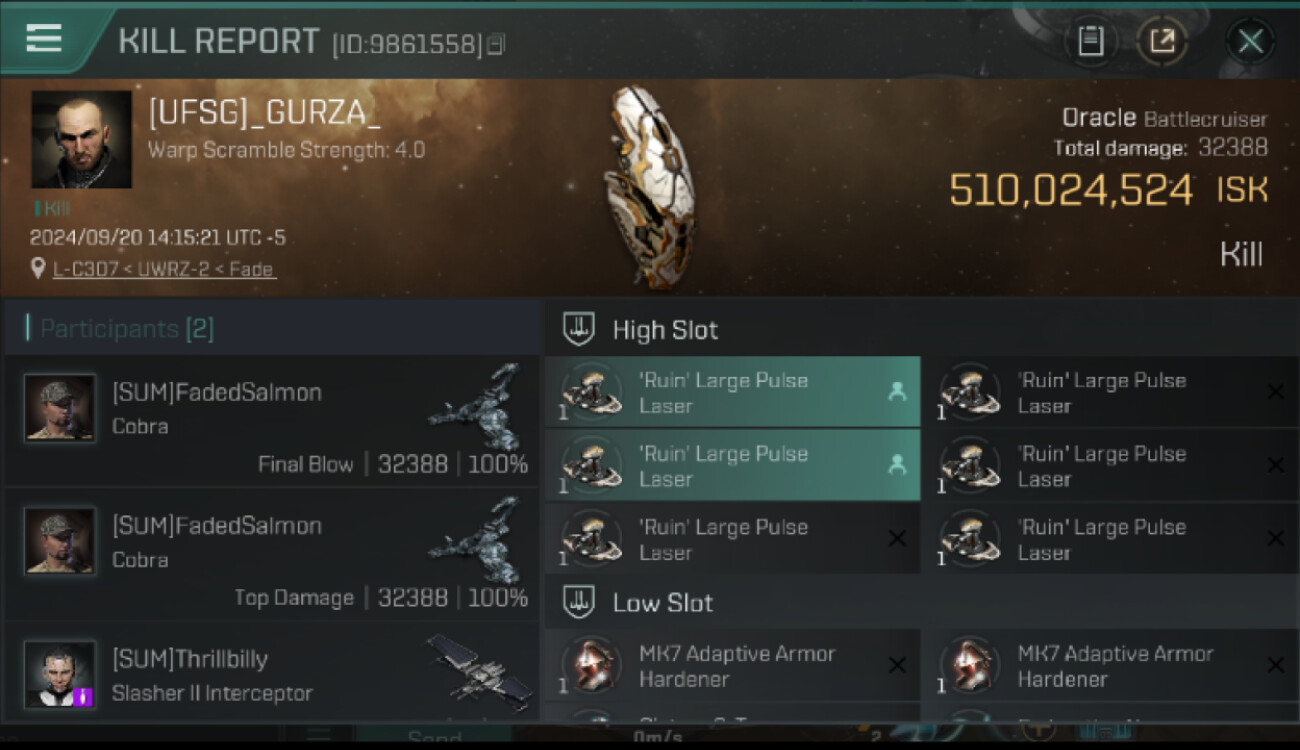
Task: Open FadedSalmon Final Blow entry
Action: pyautogui.click(x=270, y=420)
